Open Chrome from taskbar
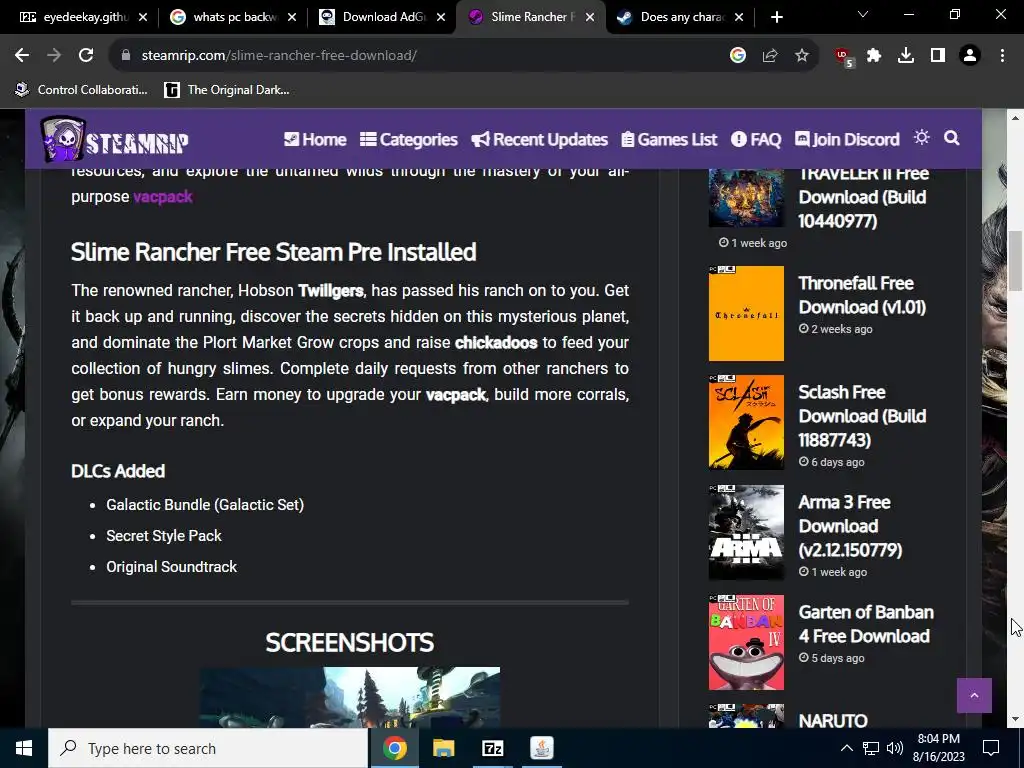Screen dimensions: 1024x768 (394, 748)
